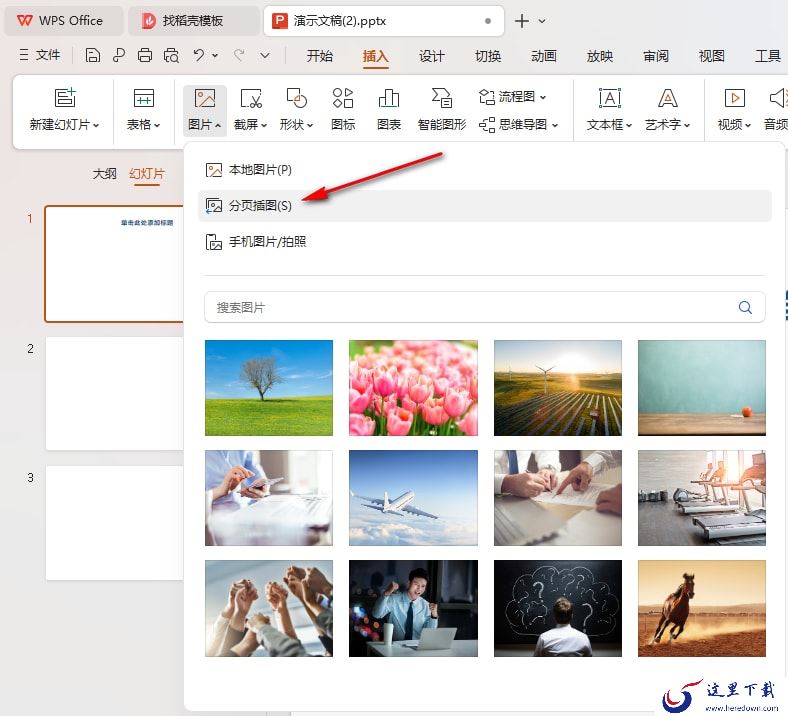Expand the 视频 dropdown arrow
Screen dimensions: 788x716
click(x=748, y=125)
